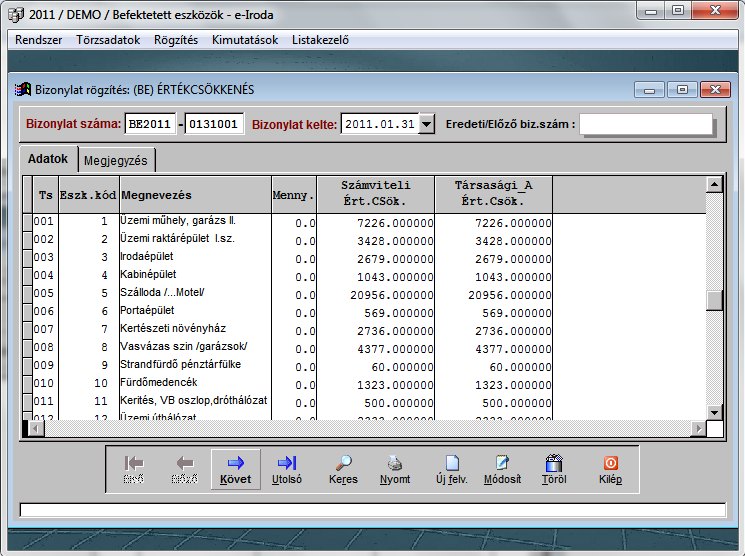This screenshot has height=556, width=745.
Task: Edit record using Módosít icon
Action: (503, 469)
